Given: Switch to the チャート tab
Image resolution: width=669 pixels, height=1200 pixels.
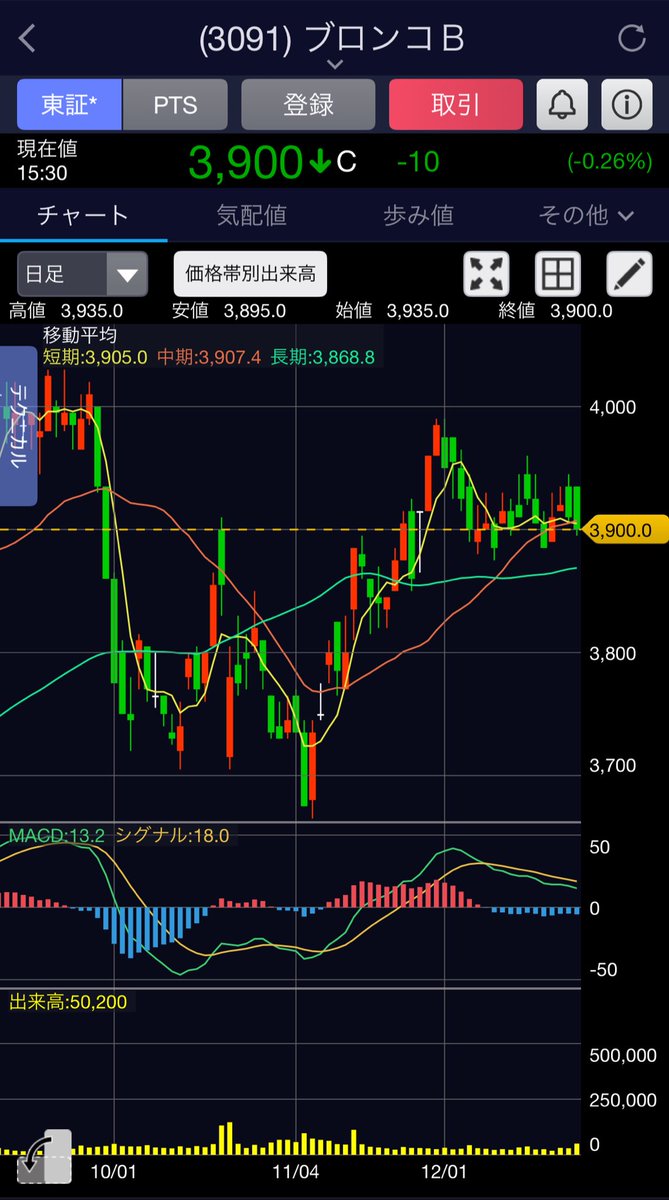Looking at the screenshot, I should [x=83, y=215].
